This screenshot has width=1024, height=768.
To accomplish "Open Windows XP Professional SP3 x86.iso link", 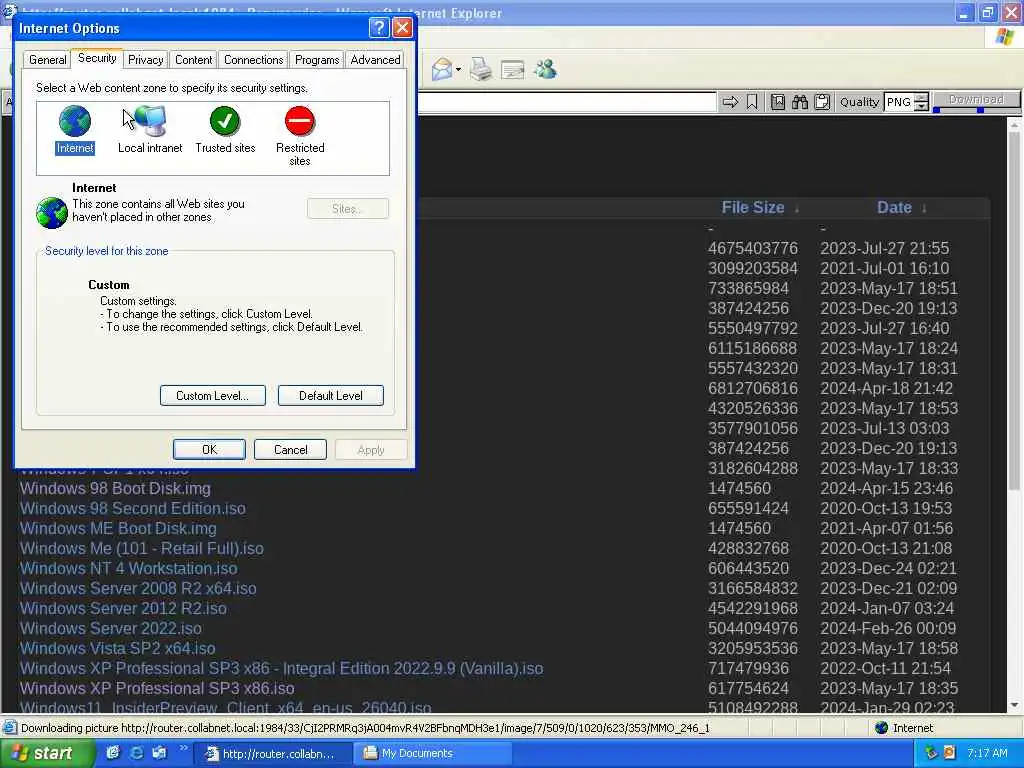I will click(x=157, y=688).
